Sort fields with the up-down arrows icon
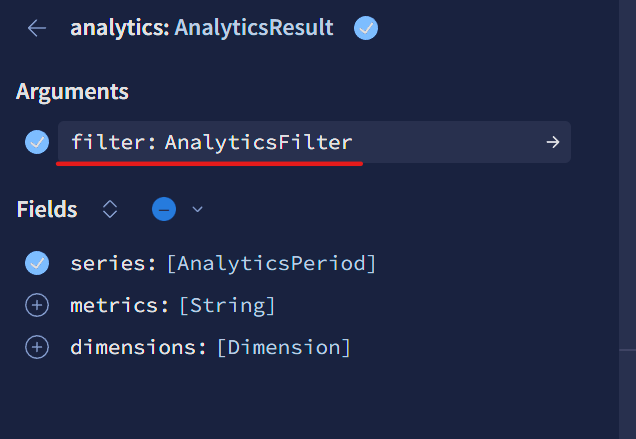The image size is (636, 439). [x=110, y=209]
